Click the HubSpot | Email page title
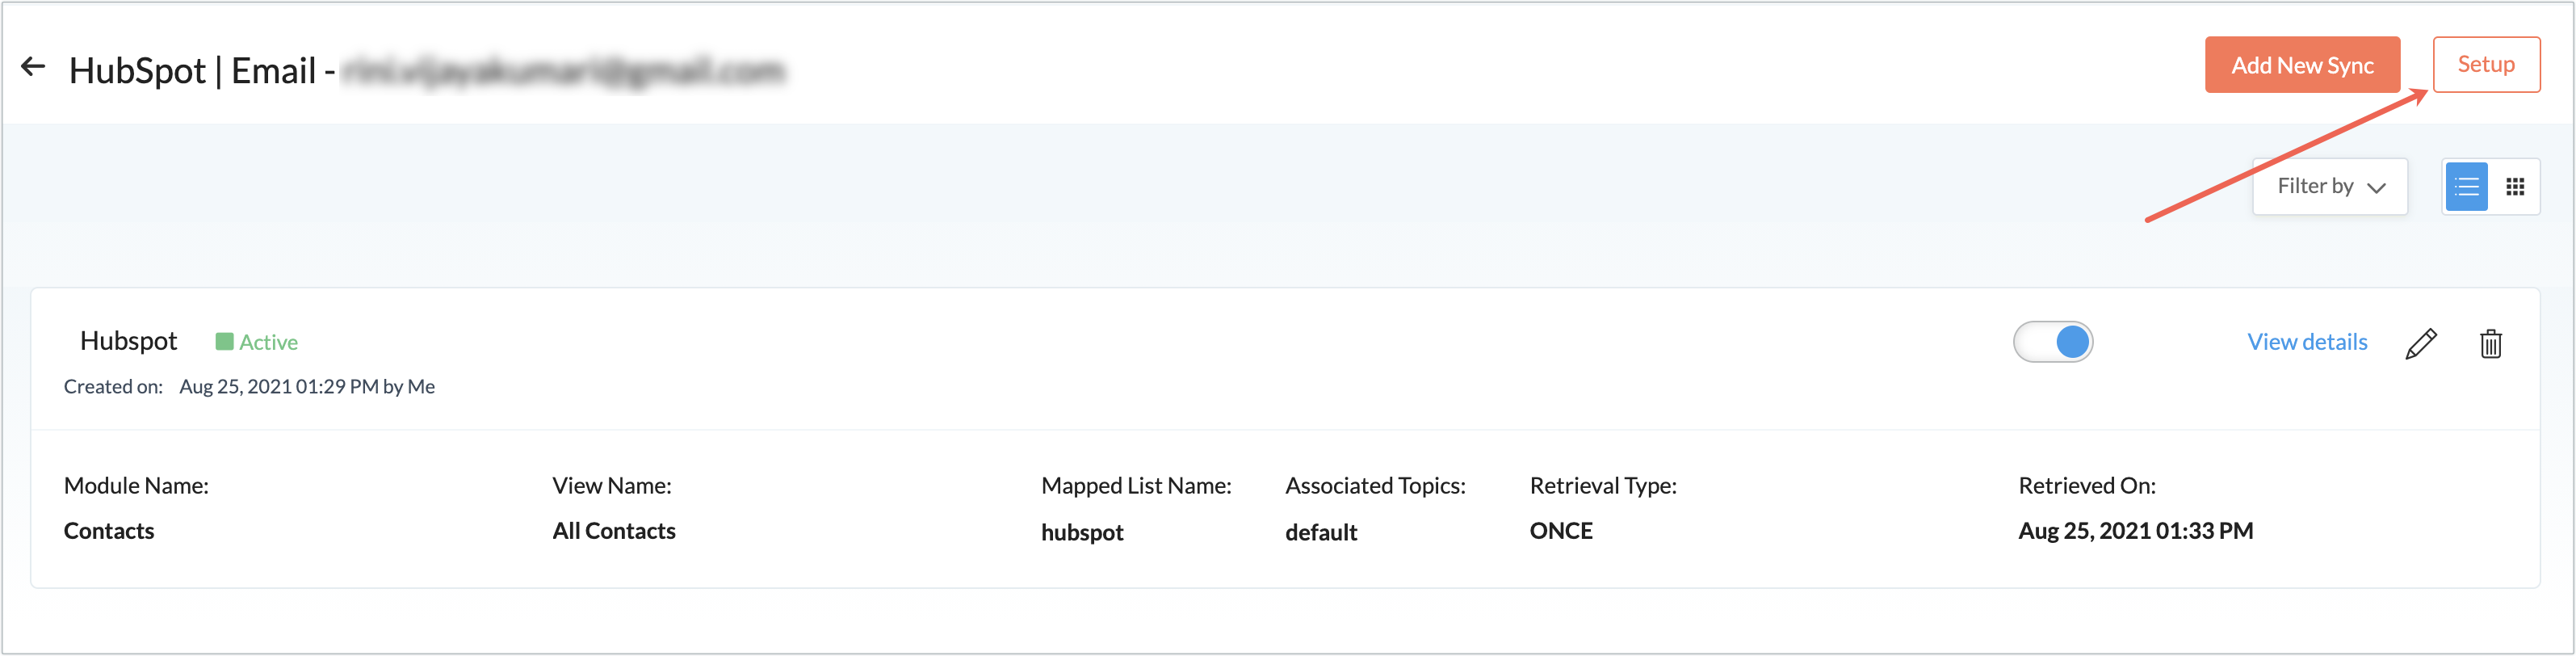The image size is (2576, 656). (x=192, y=71)
